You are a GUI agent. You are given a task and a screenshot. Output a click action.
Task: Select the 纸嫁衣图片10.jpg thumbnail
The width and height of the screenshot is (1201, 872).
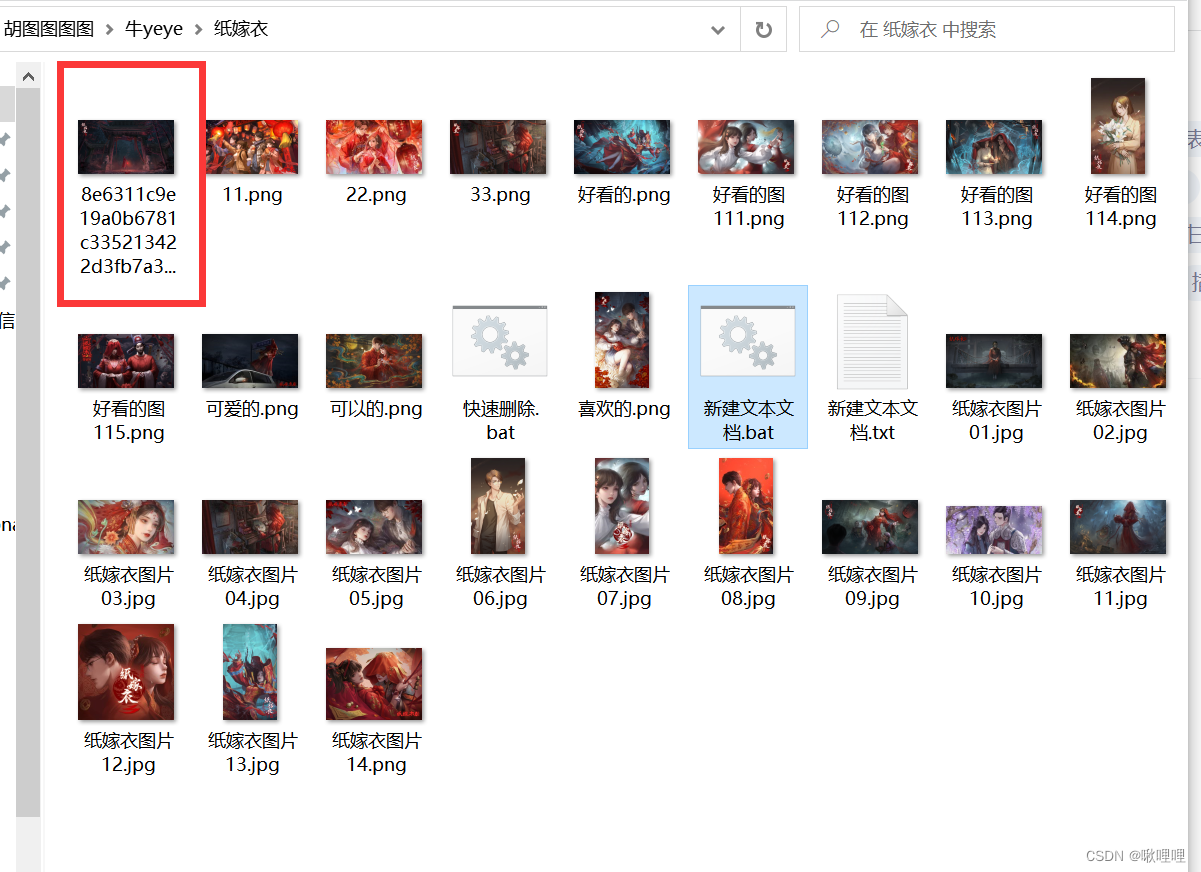click(x=994, y=530)
